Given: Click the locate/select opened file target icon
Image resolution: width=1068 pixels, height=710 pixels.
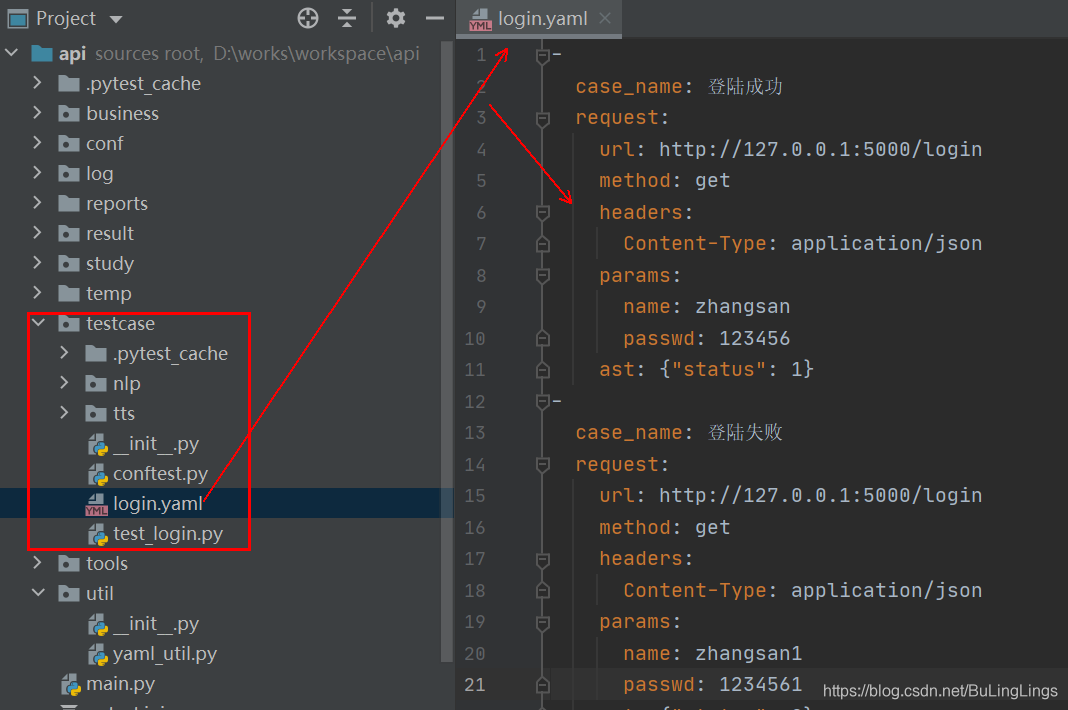Looking at the screenshot, I should pyautogui.click(x=308, y=18).
